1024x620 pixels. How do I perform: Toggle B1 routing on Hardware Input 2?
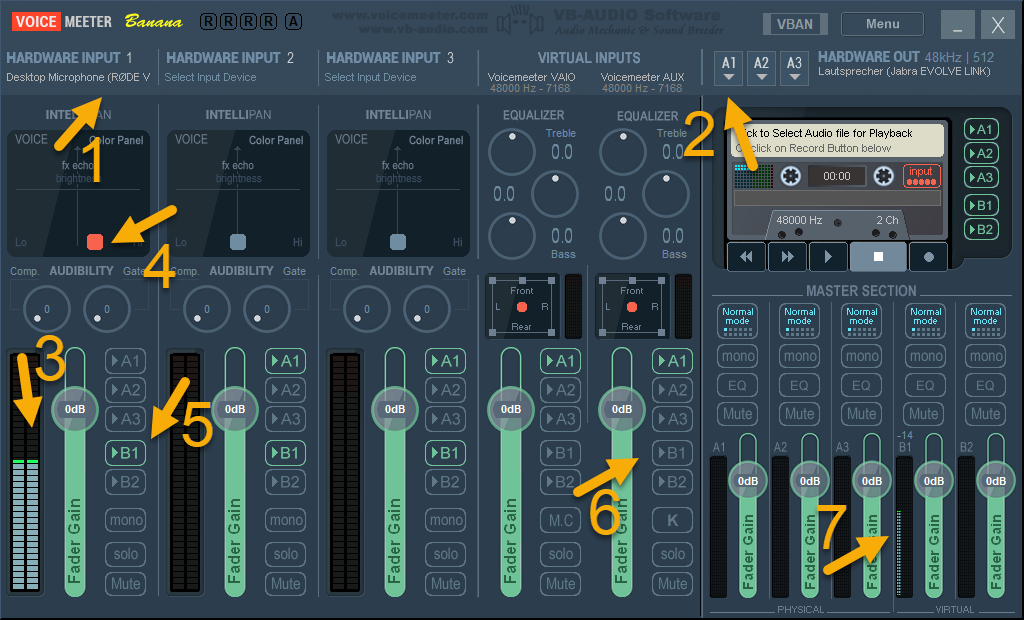tap(285, 453)
